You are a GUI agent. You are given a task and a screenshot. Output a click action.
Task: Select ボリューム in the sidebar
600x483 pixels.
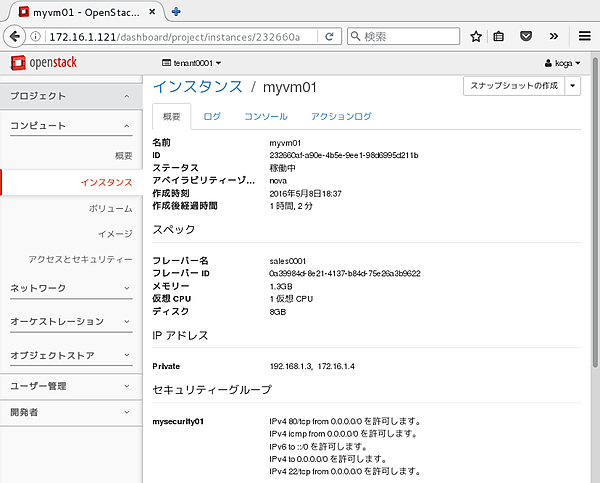coord(110,208)
